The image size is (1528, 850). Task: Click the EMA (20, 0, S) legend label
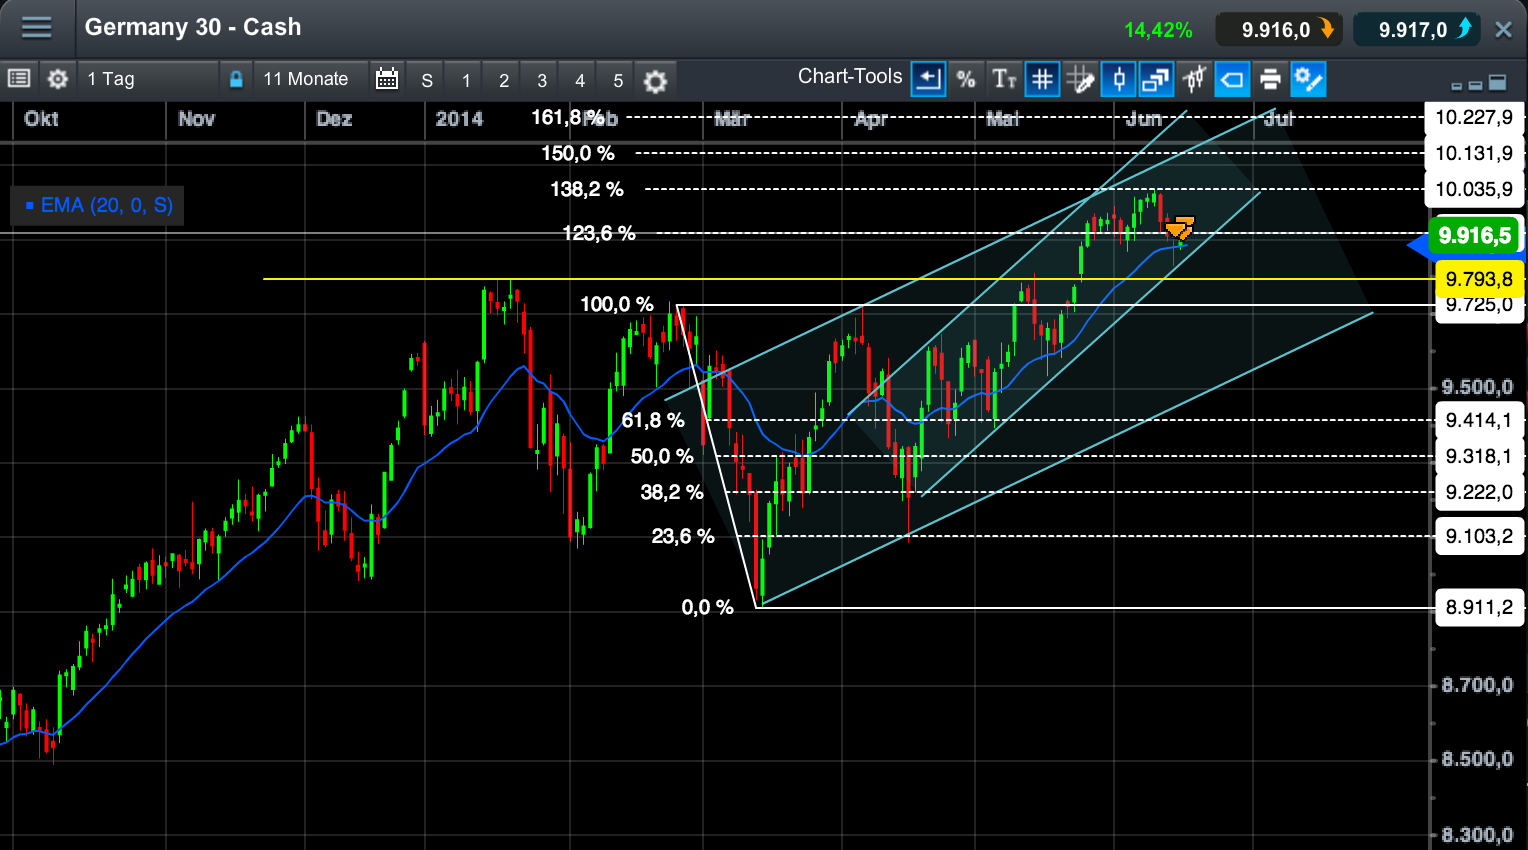97,205
